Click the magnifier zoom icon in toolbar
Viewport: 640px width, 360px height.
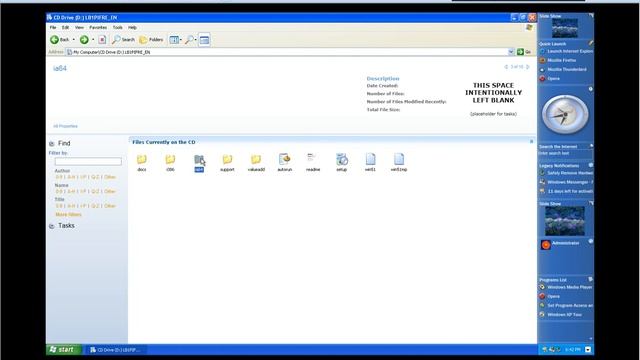click(189, 40)
